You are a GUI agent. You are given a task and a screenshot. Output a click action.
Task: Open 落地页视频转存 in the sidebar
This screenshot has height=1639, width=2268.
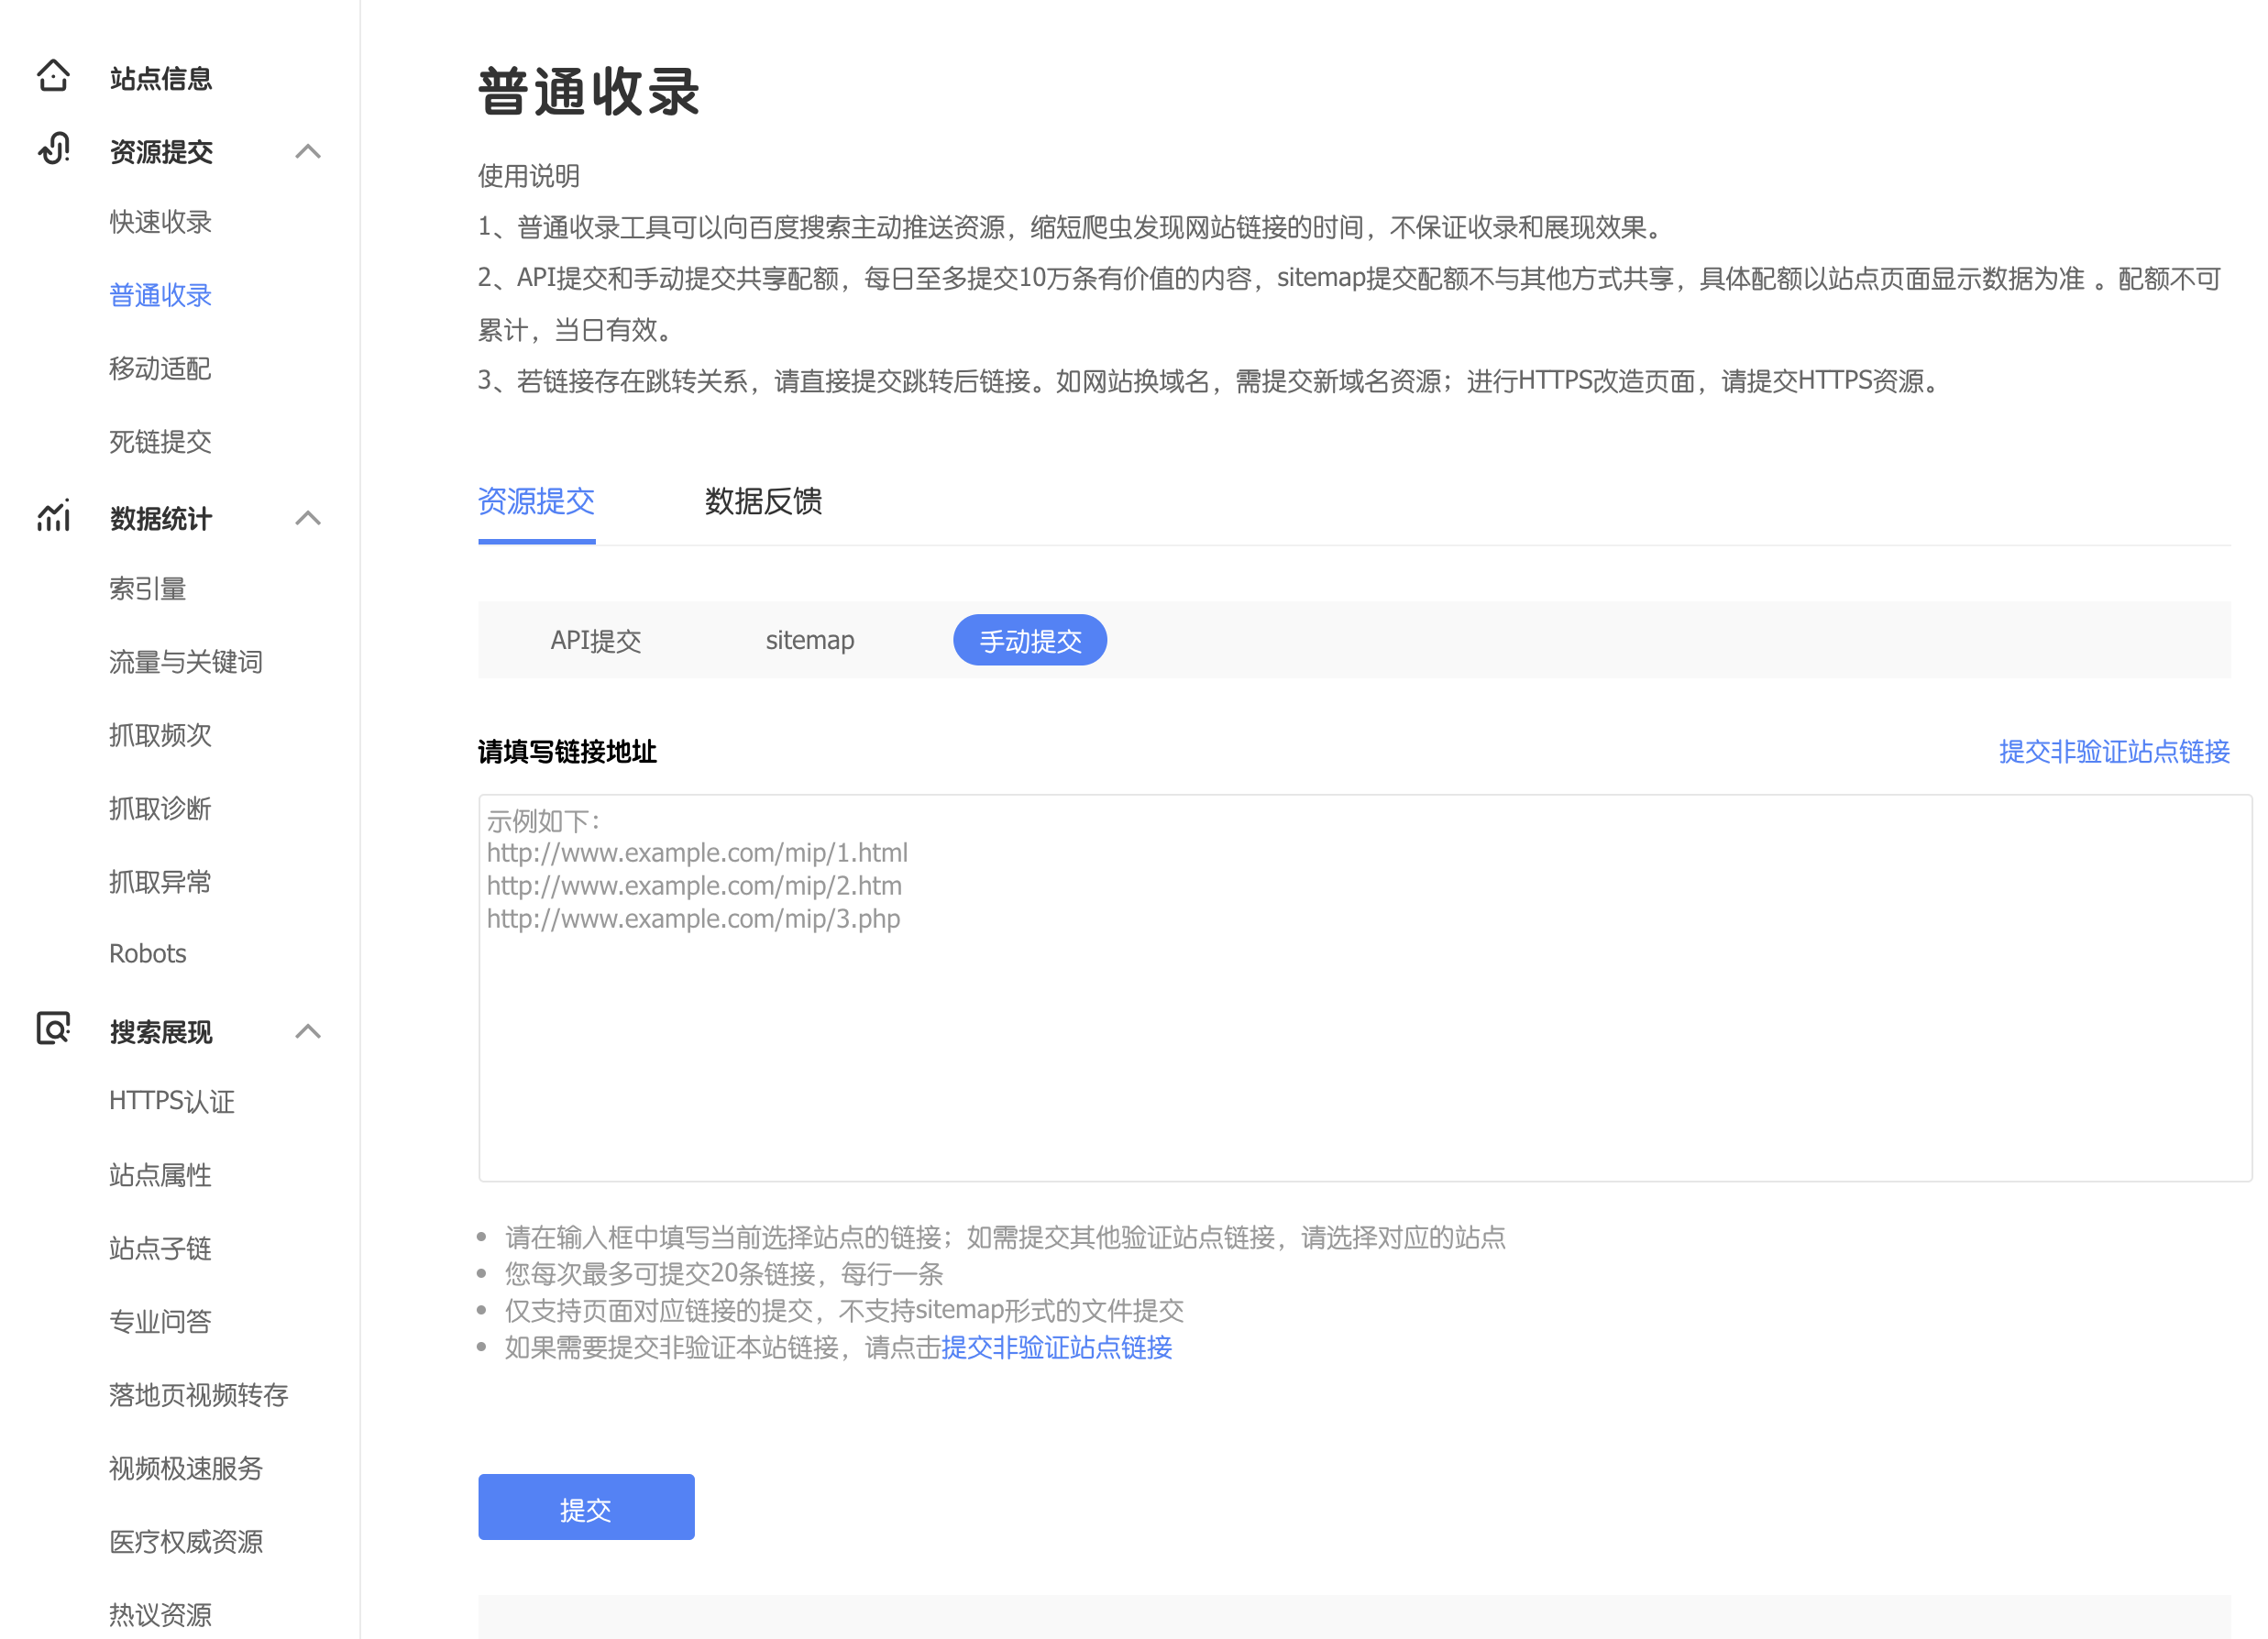(199, 1395)
